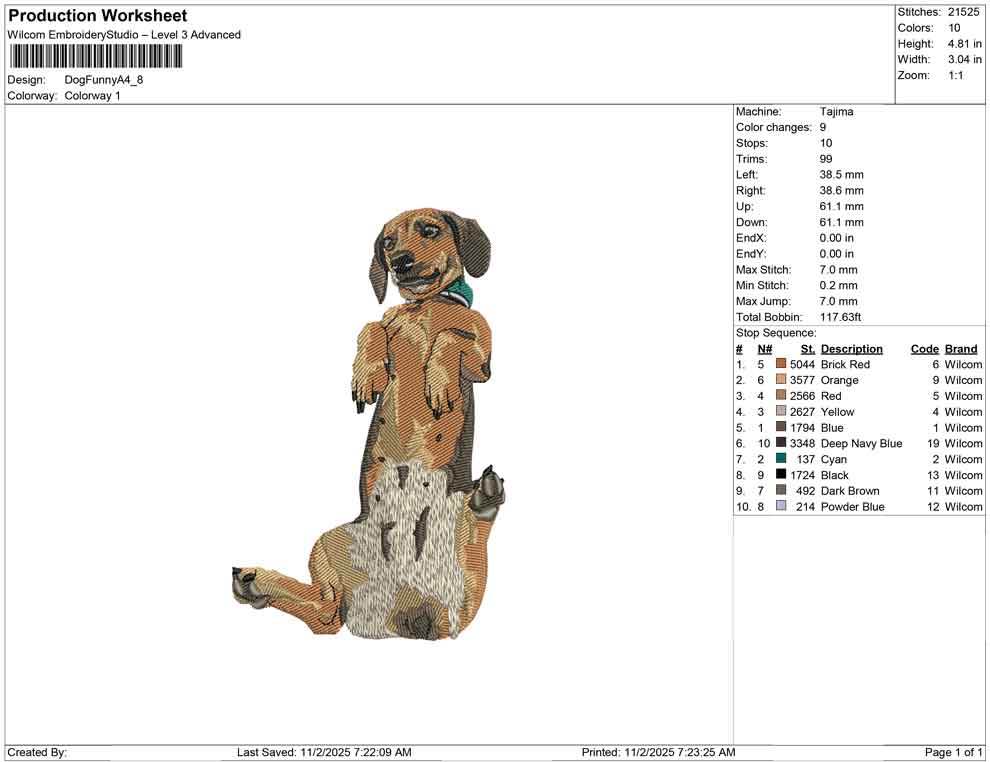Viewport: 990px width, 762px height.
Task: Click the Total Bobbin value 117.63ft
Action: [840, 317]
